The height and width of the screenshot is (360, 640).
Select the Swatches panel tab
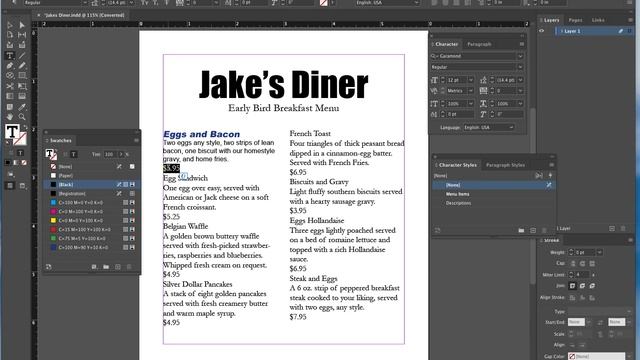tap(60, 140)
